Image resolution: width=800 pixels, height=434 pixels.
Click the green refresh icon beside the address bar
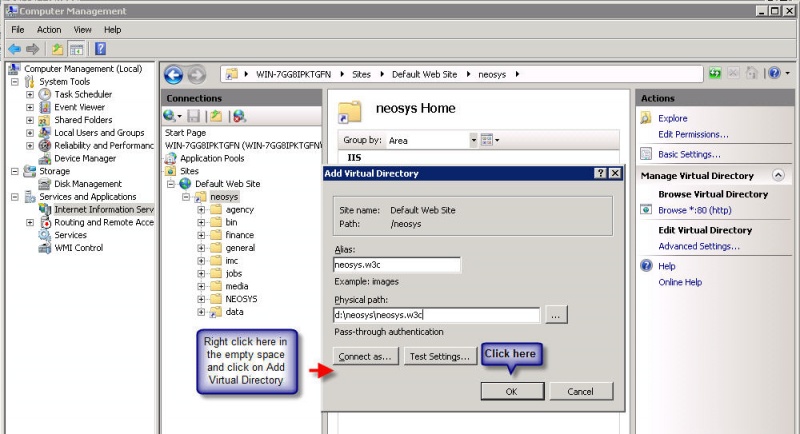tap(715, 73)
